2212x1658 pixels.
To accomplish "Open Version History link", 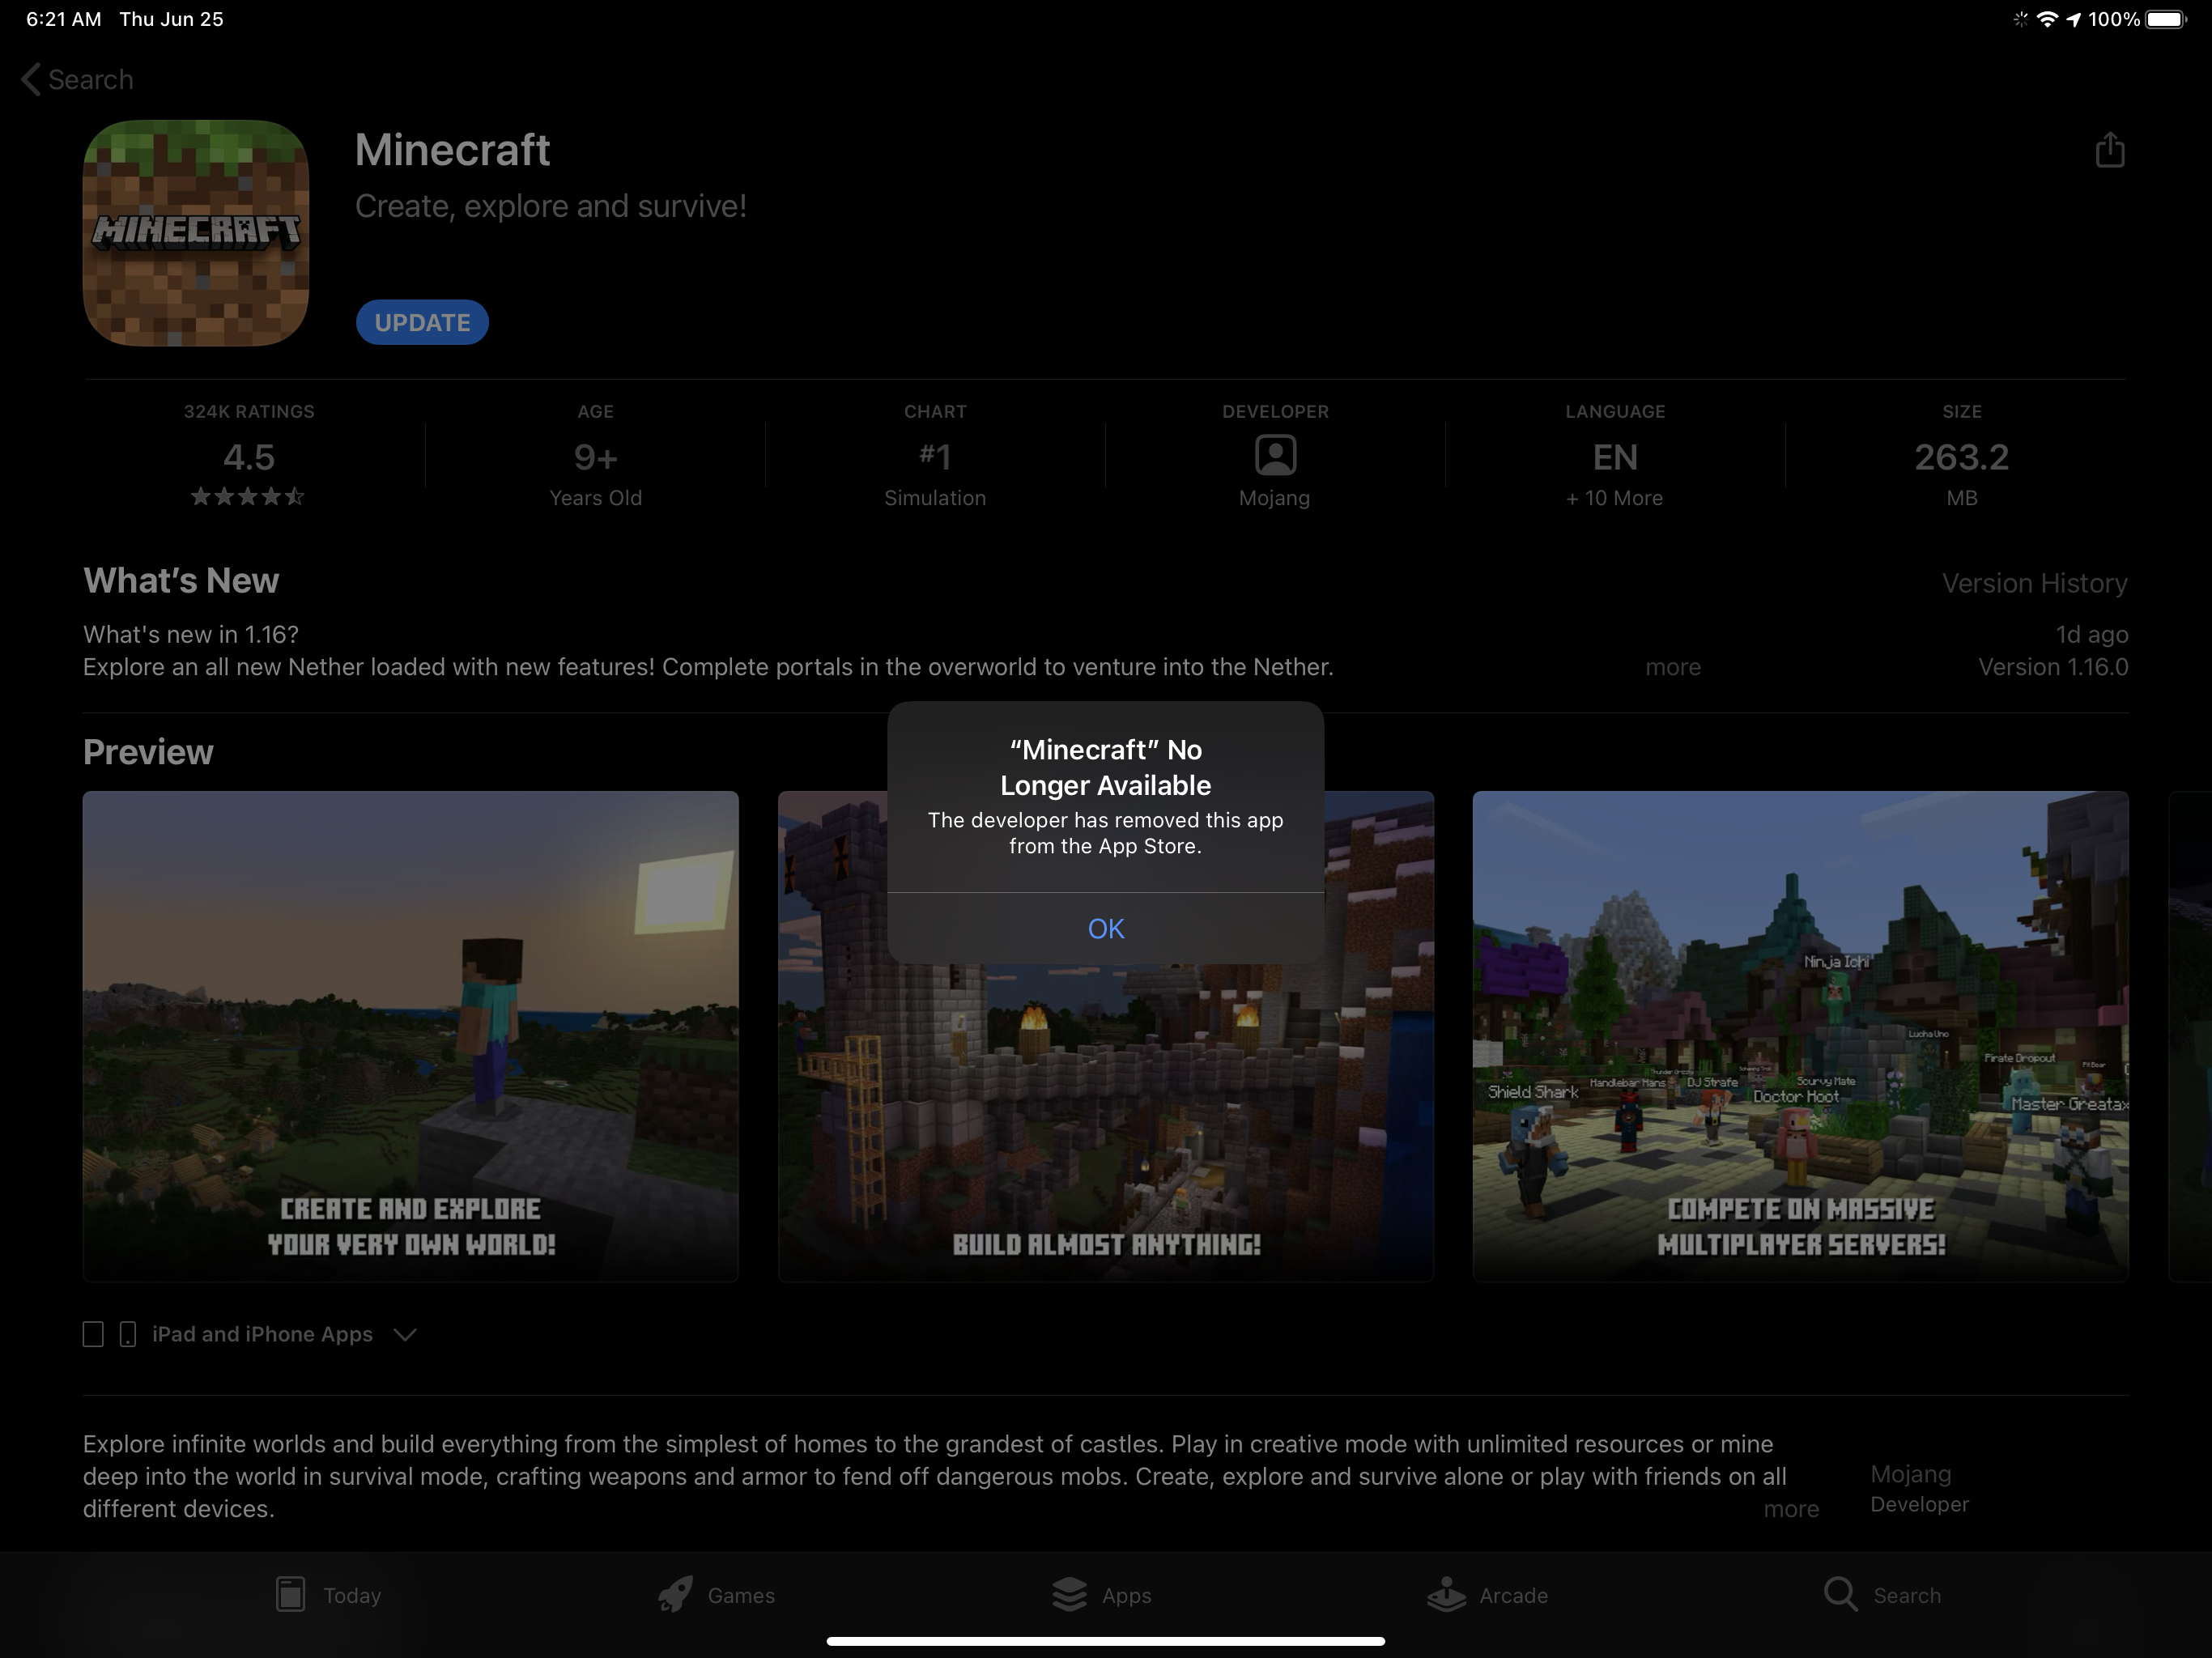I will click(2033, 583).
